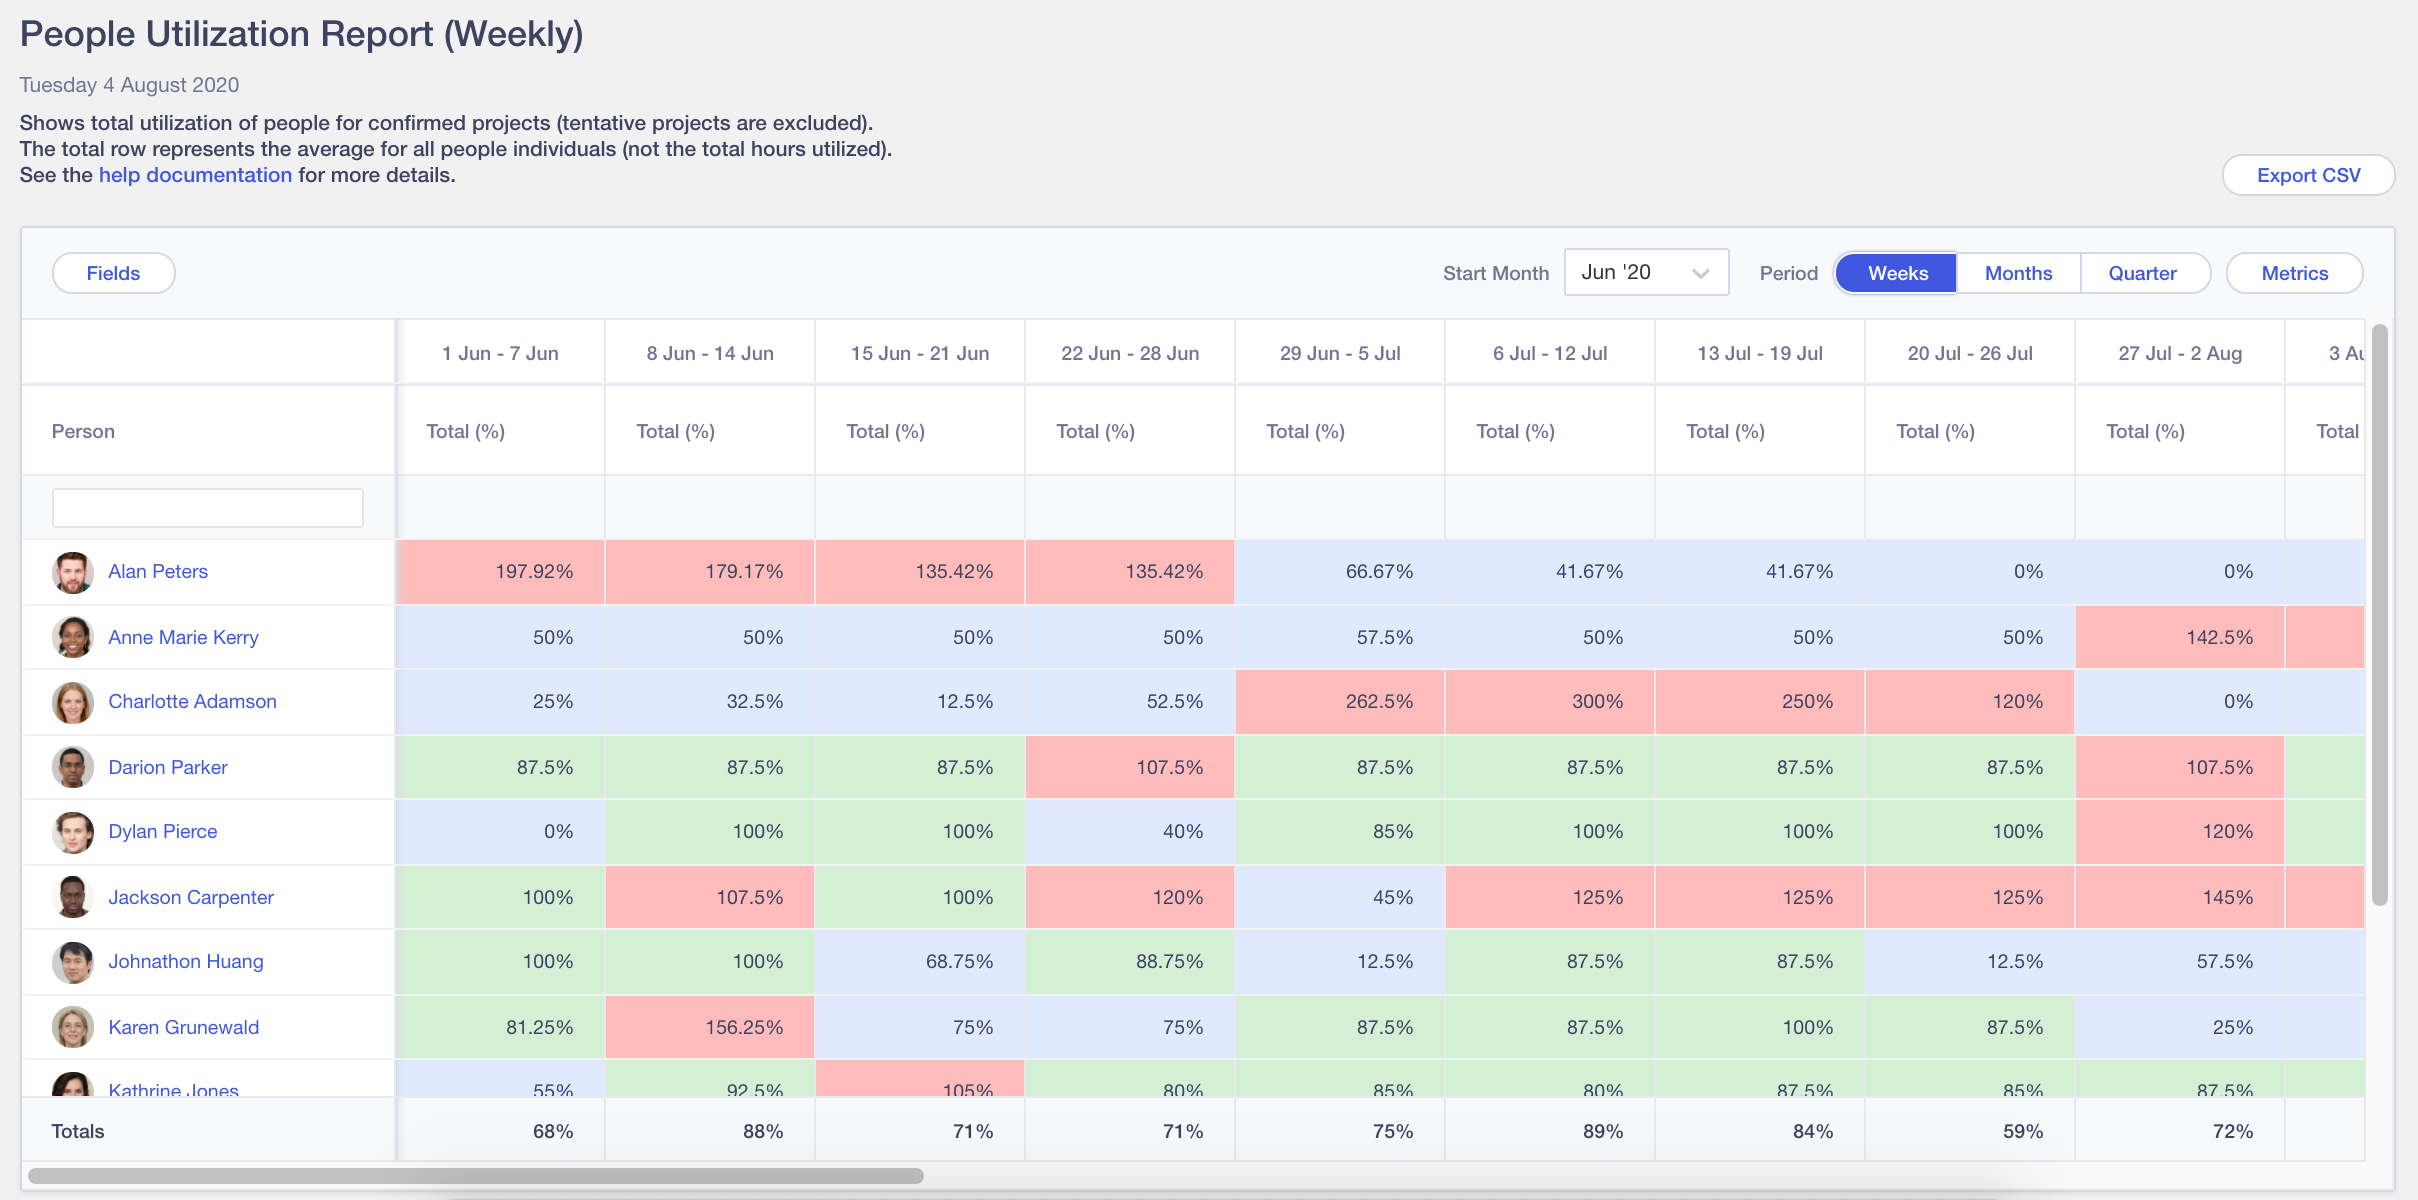Open the Fields selector
This screenshot has width=2418, height=1200.
pyautogui.click(x=113, y=272)
